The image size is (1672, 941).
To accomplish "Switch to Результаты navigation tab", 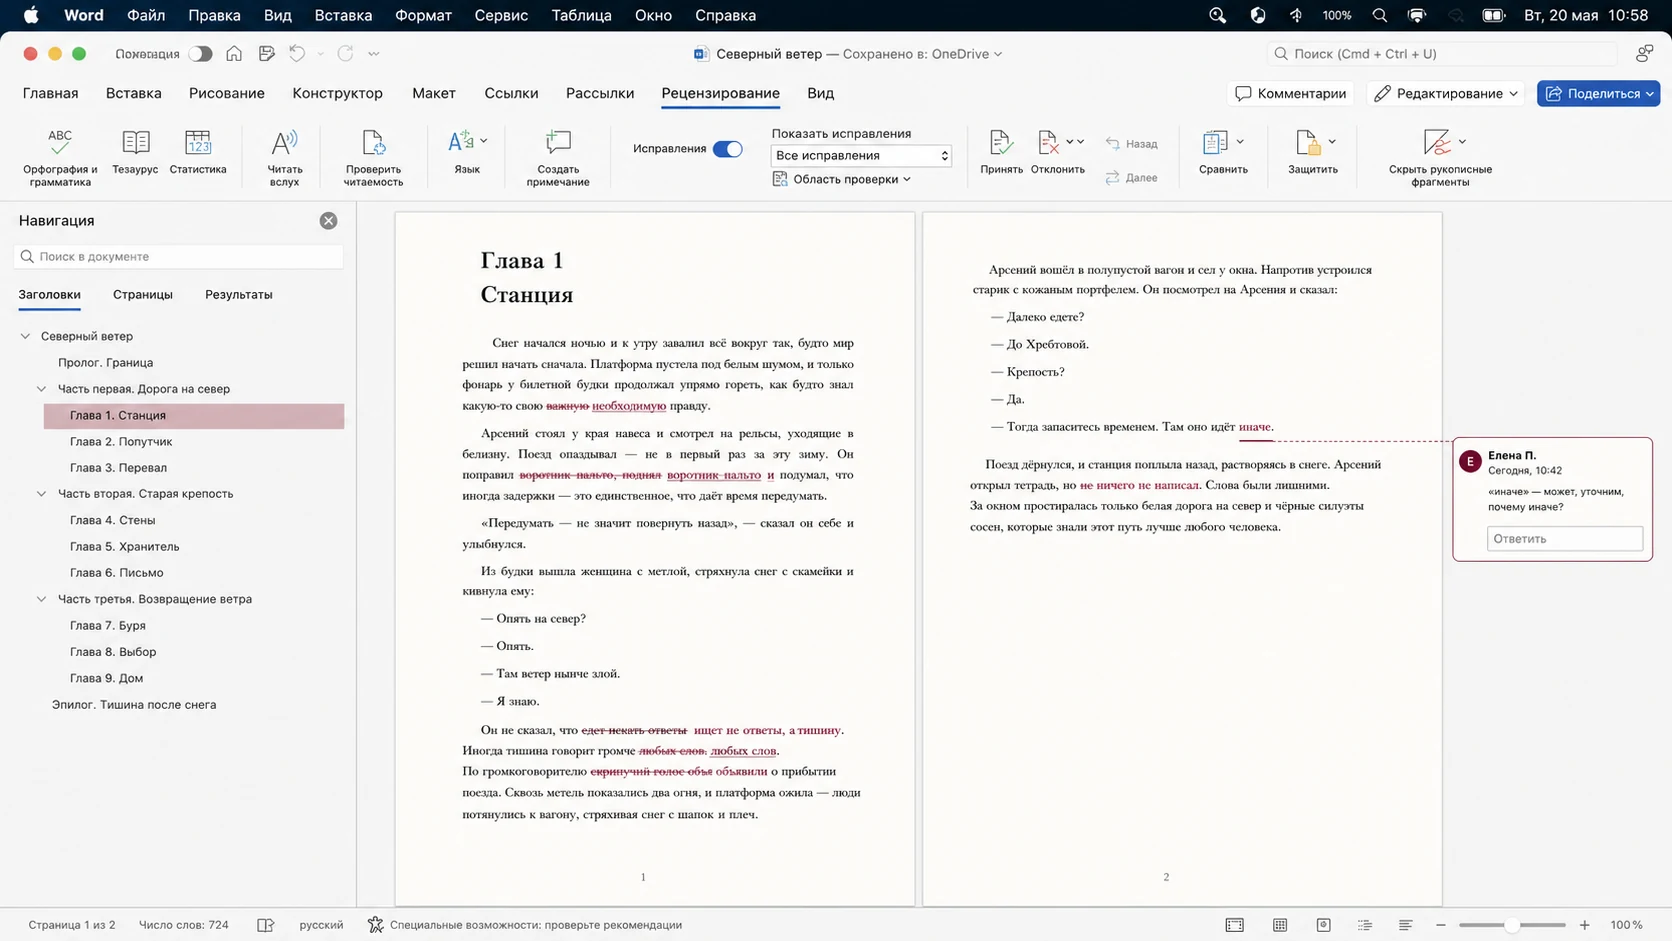I will [239, 295].
